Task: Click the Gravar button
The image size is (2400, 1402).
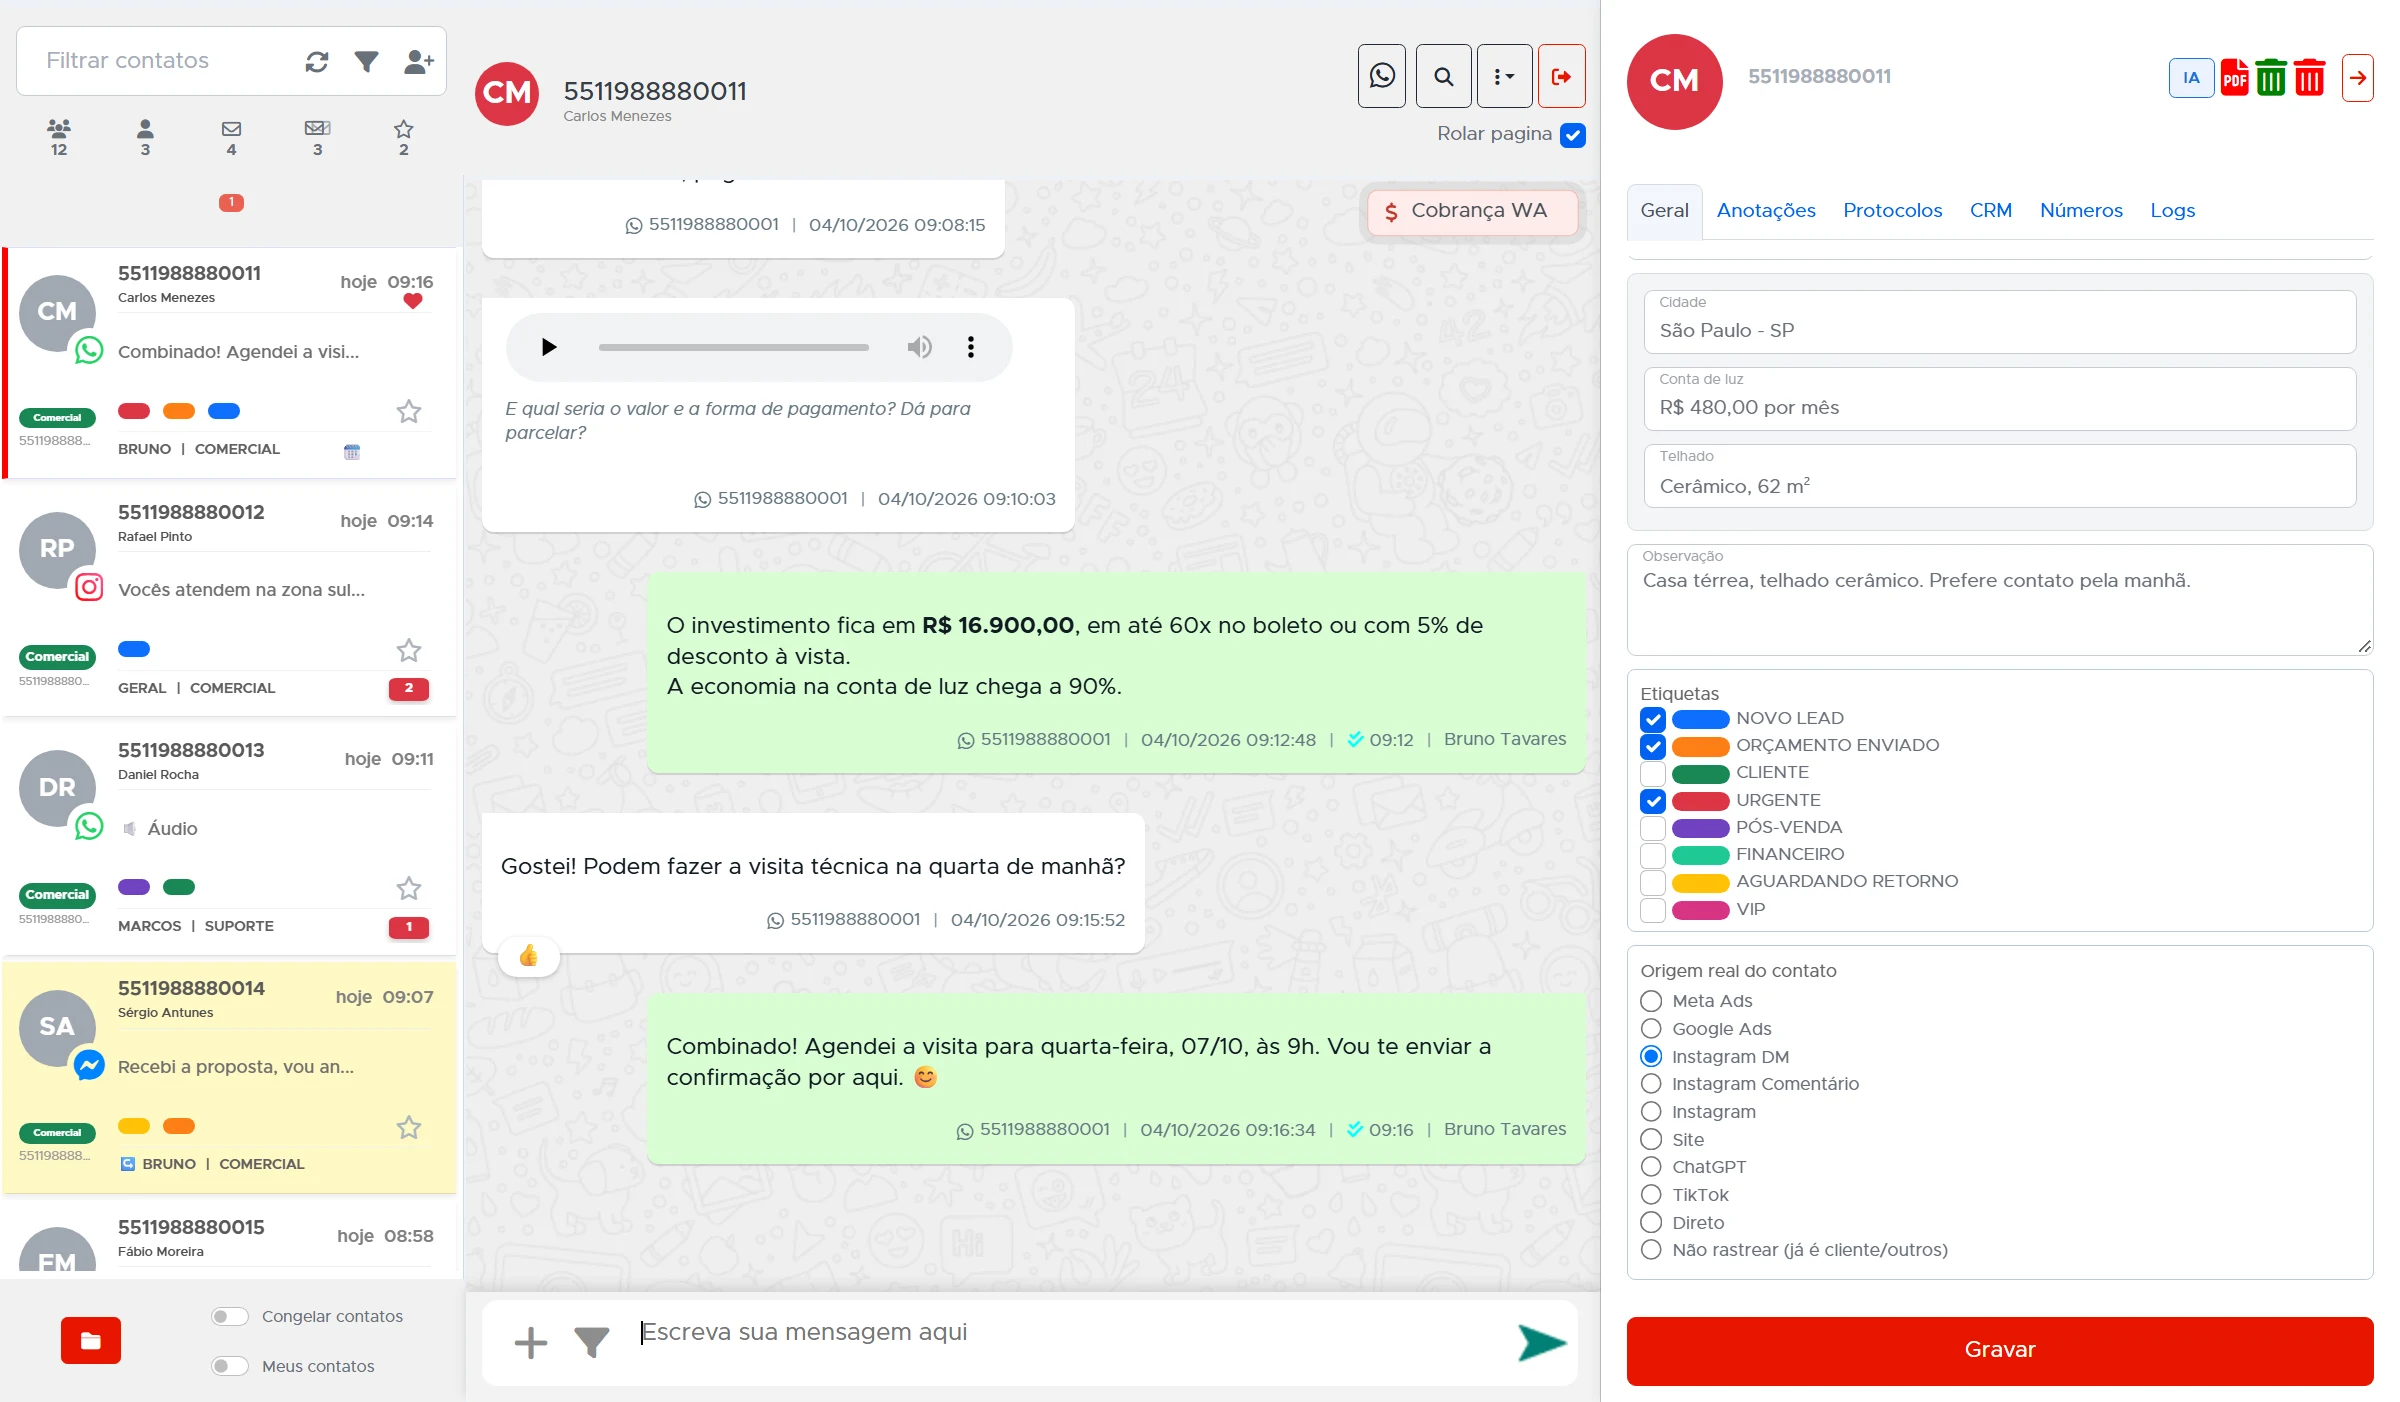Action: tap(2000, 1350)
